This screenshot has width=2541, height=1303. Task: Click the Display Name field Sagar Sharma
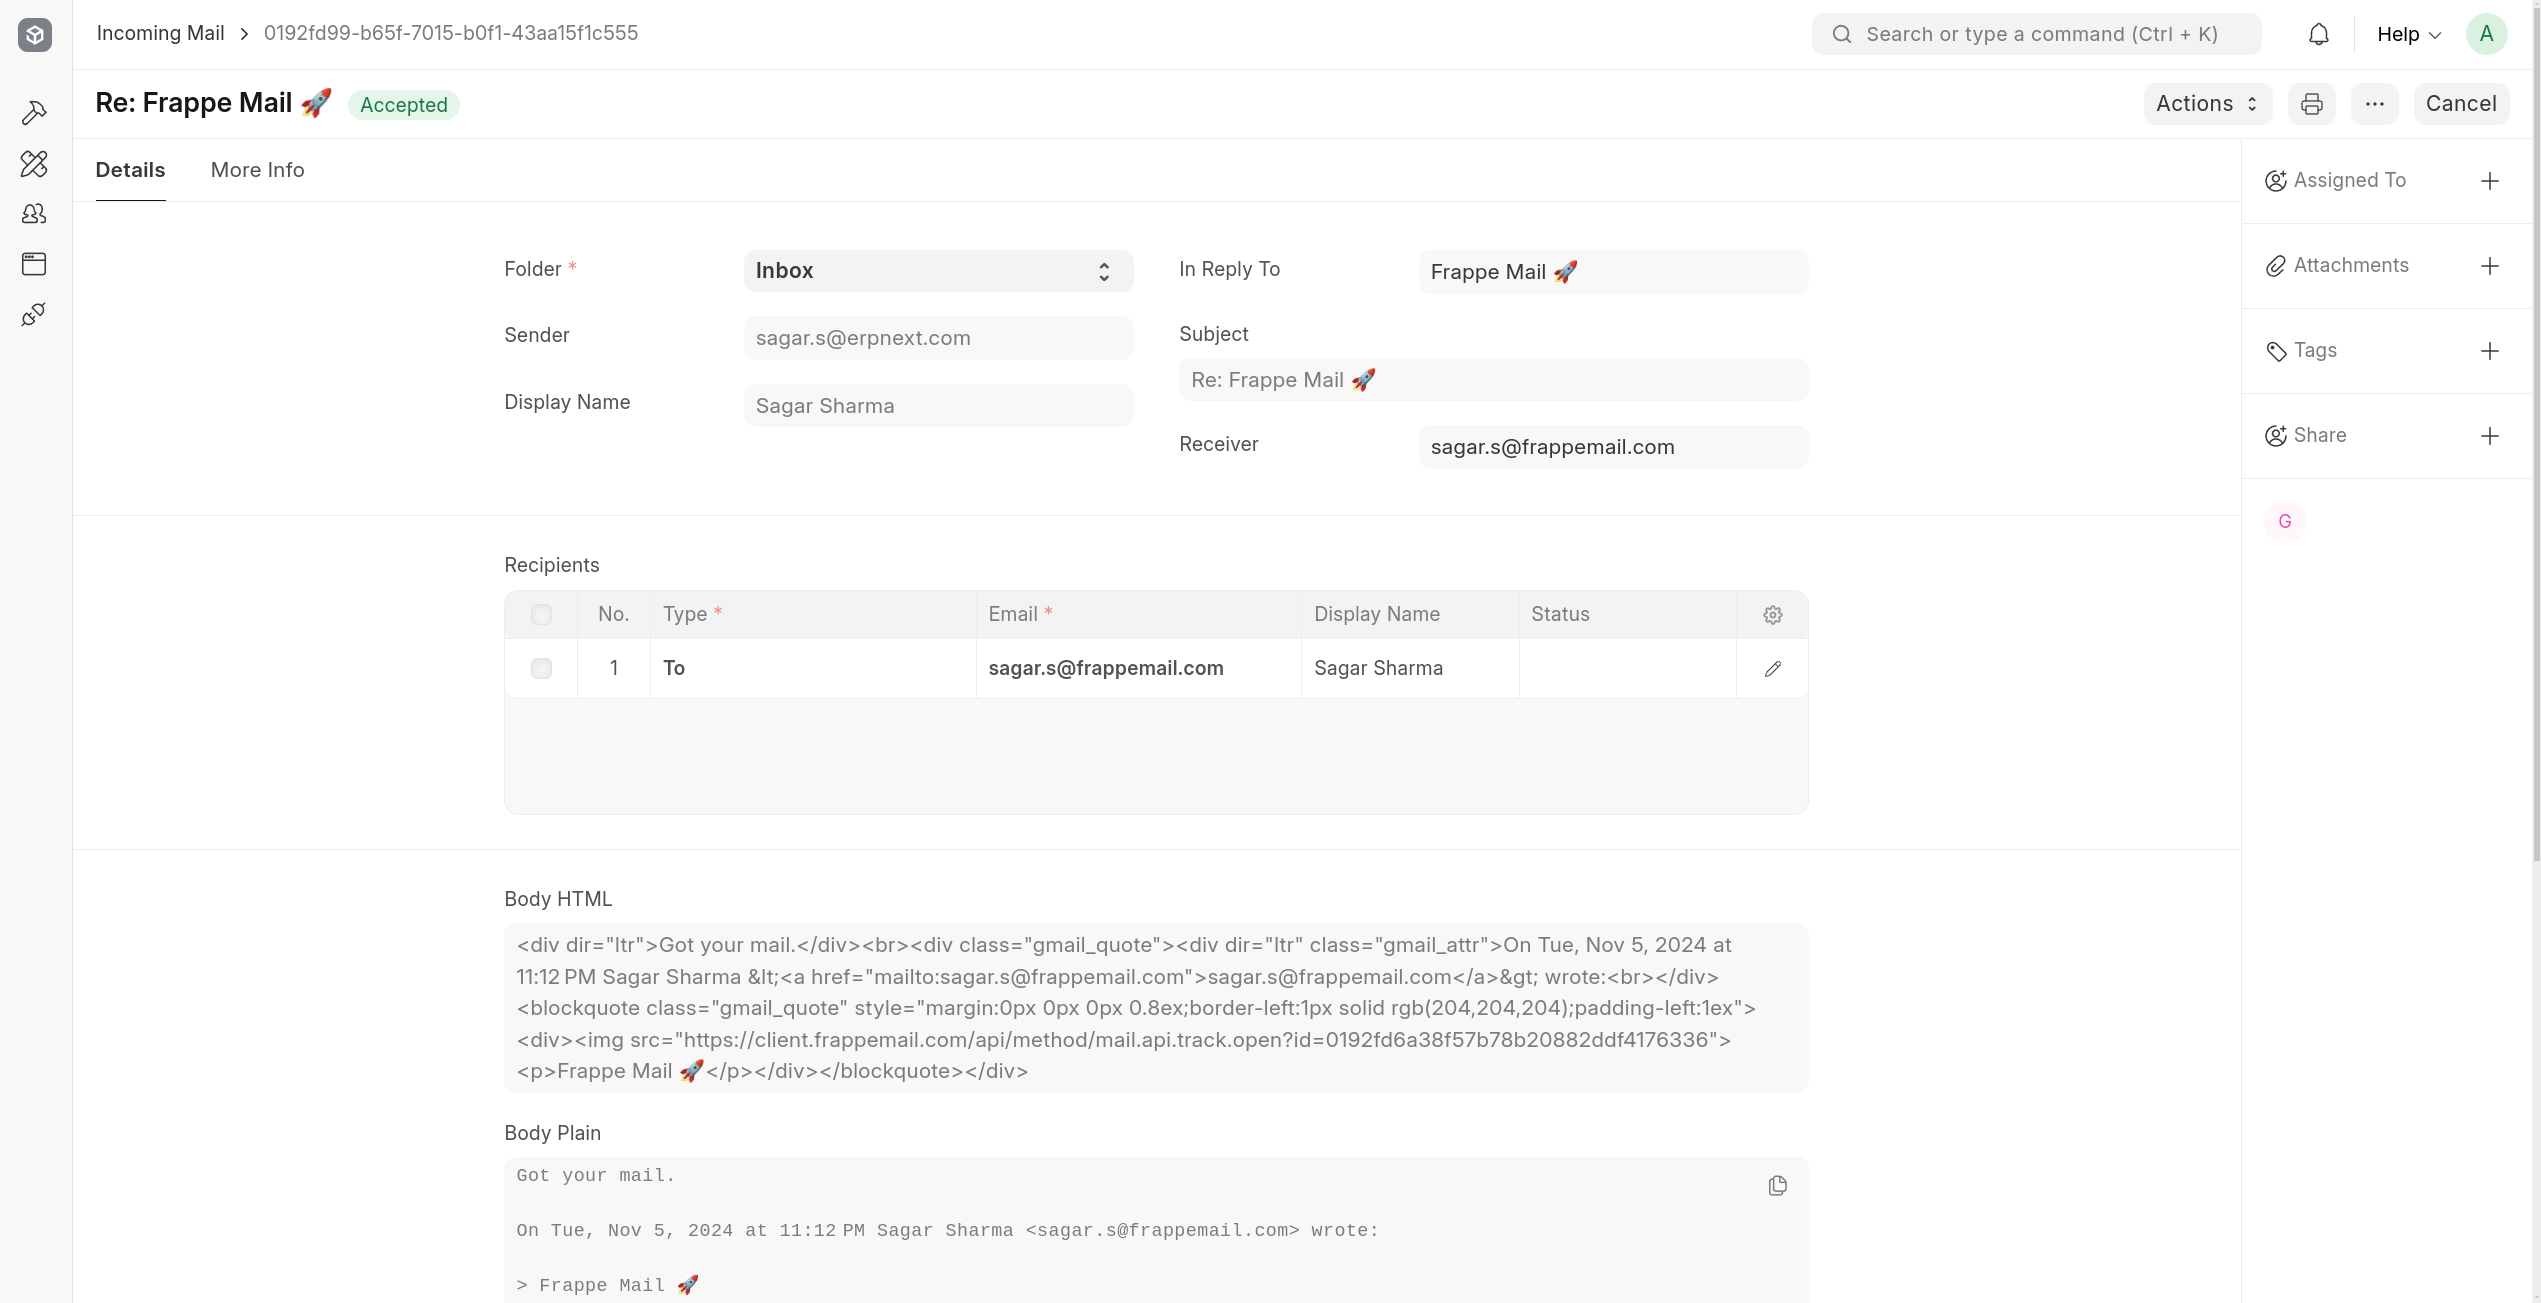[938, 406]
